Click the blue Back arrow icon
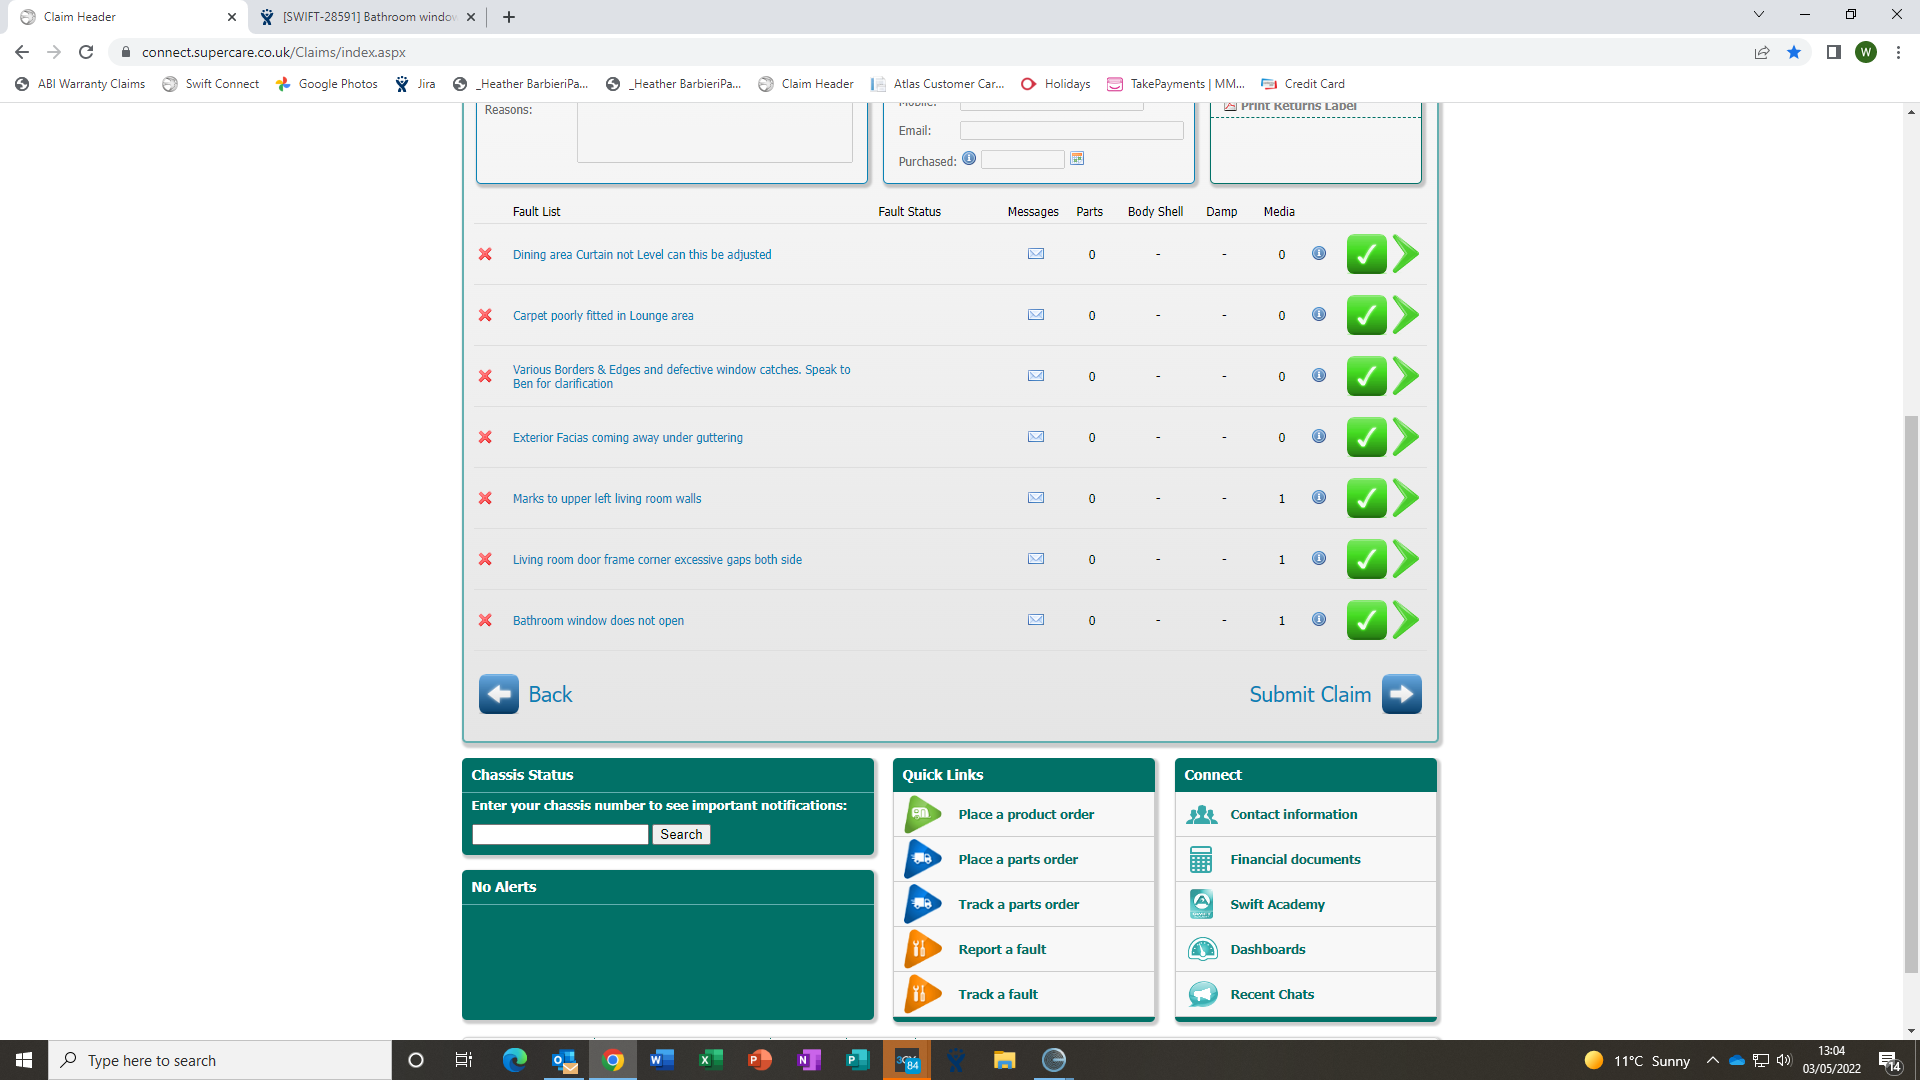Image resolution: width=1920 pixels, height=1080 pixels. [x=498, y=694]
